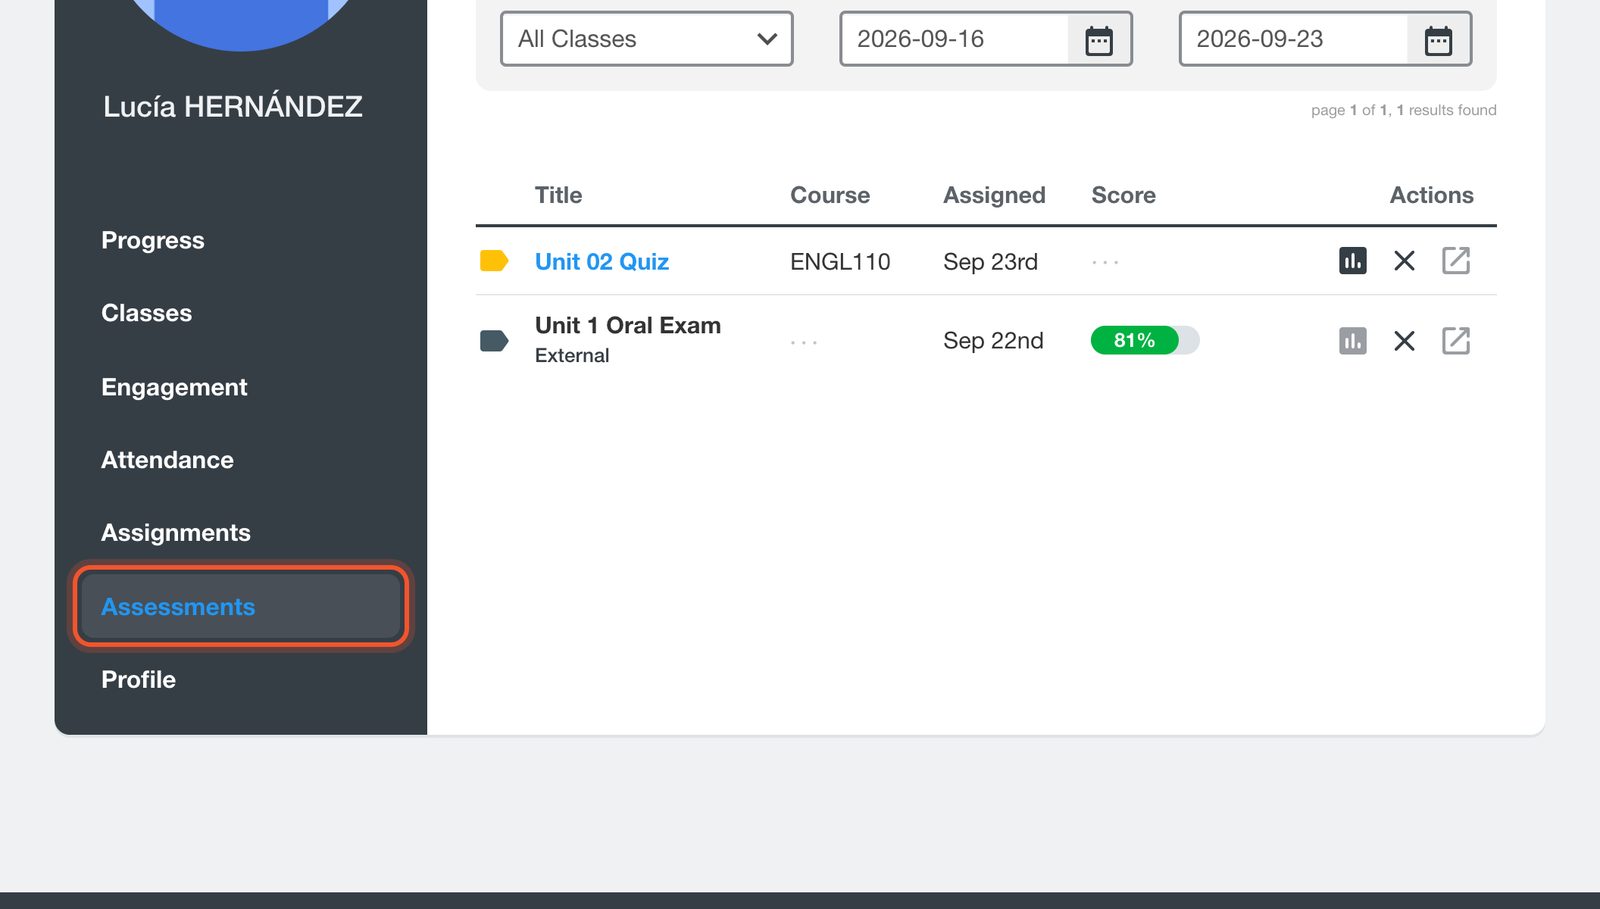
Task: Click the External label under Oral Exam
Action: pyautogui.click(x=572, y=355)
